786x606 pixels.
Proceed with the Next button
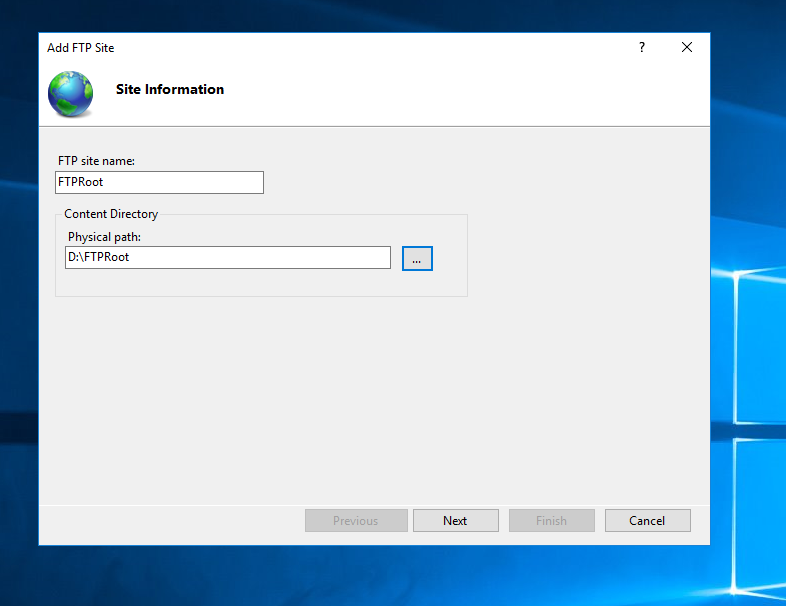pyautogui.click(x=456, y=521)
